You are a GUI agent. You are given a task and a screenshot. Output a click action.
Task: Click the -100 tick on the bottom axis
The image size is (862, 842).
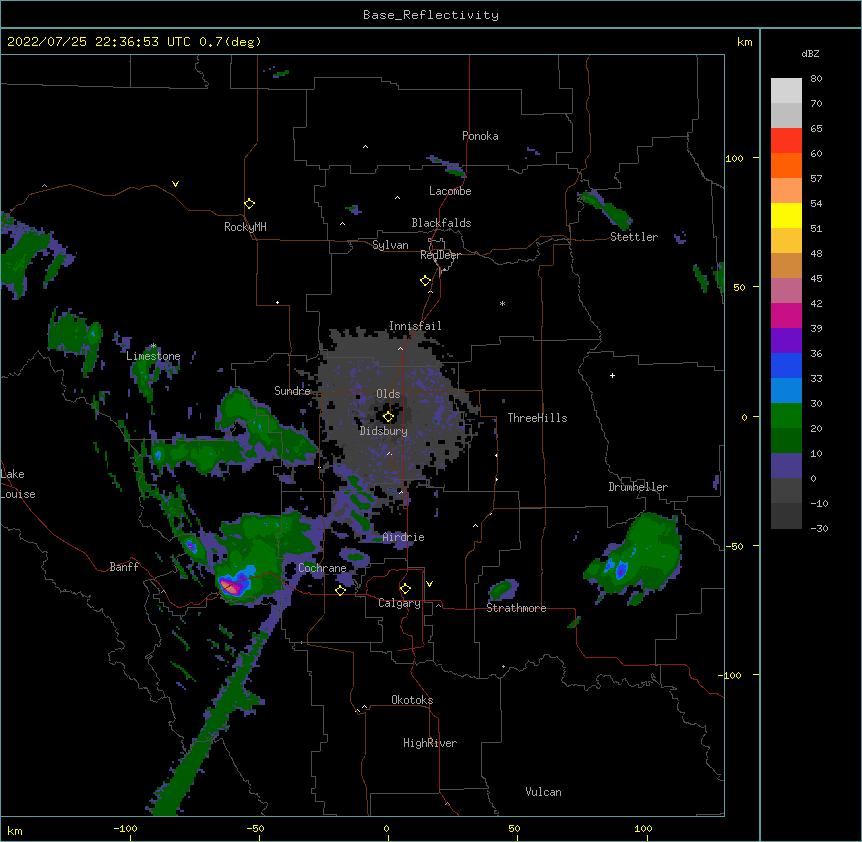pos(125,828)
